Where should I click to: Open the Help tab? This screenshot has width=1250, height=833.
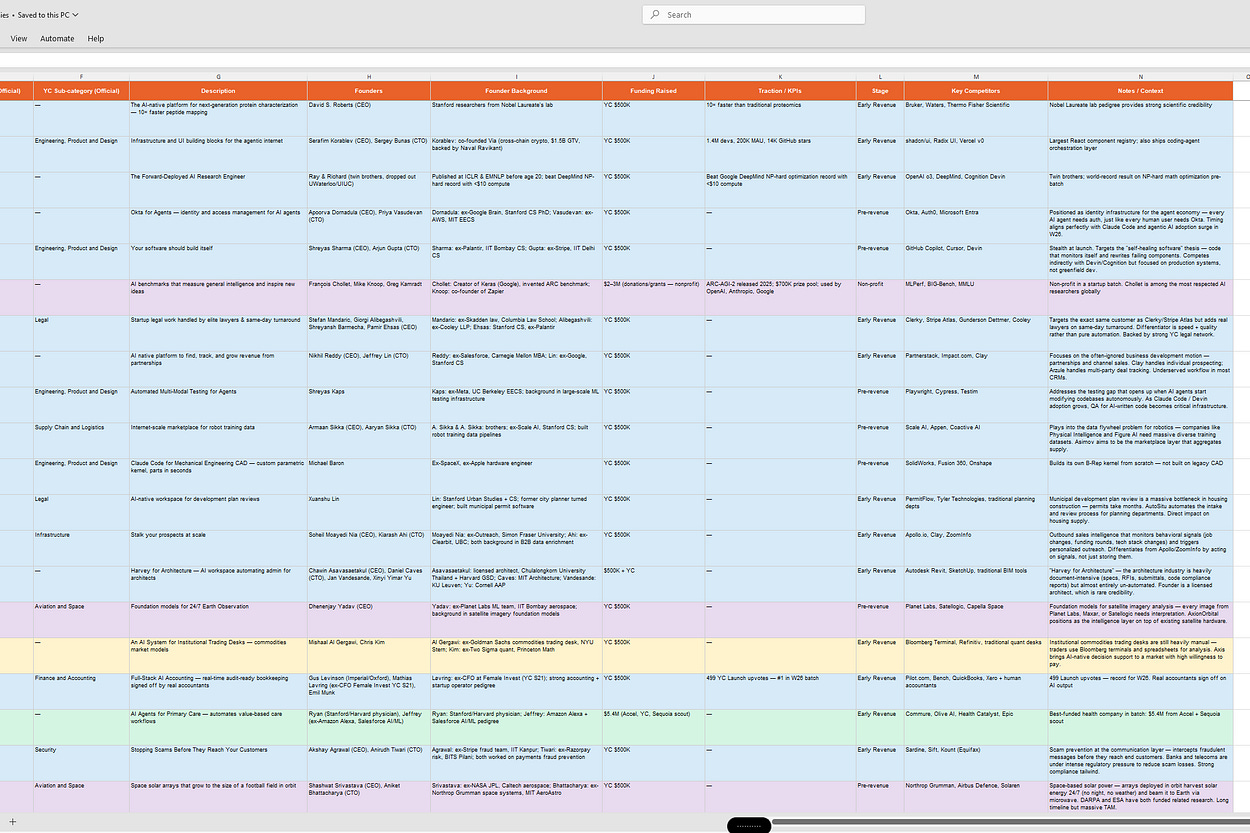(95, 38)
